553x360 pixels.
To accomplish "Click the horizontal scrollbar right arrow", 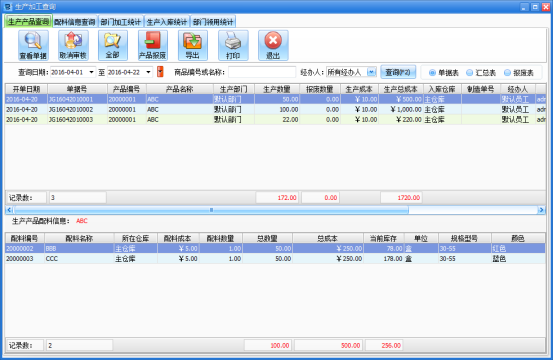I will pyautogui.click(x=541, y=210).
